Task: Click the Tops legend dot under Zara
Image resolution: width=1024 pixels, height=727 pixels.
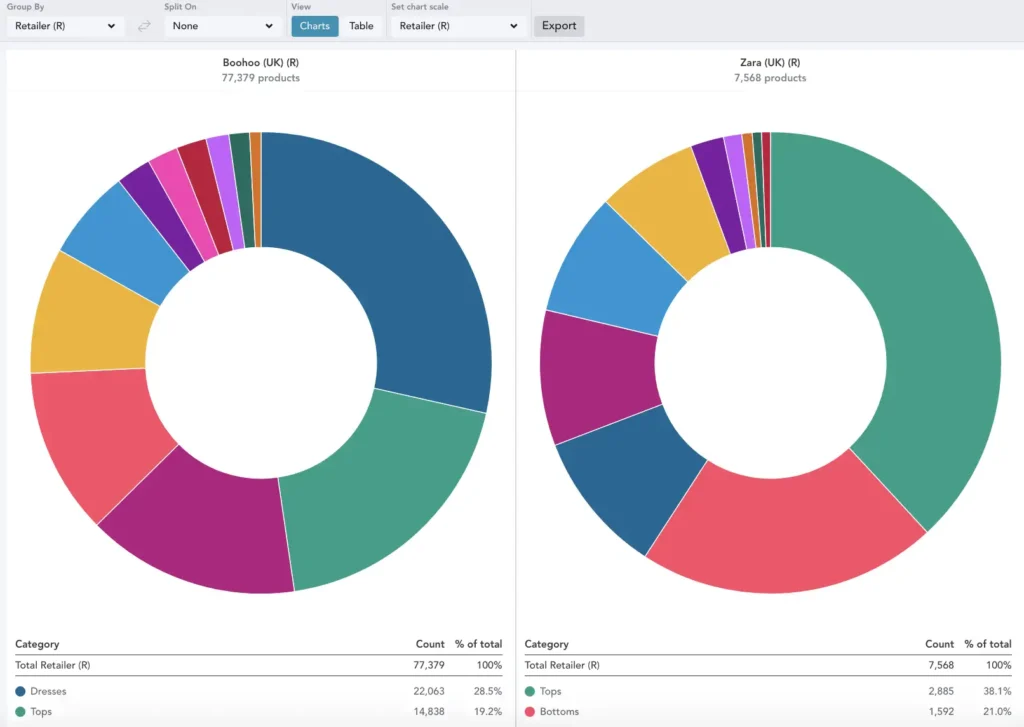Action: tap(530, 691)
